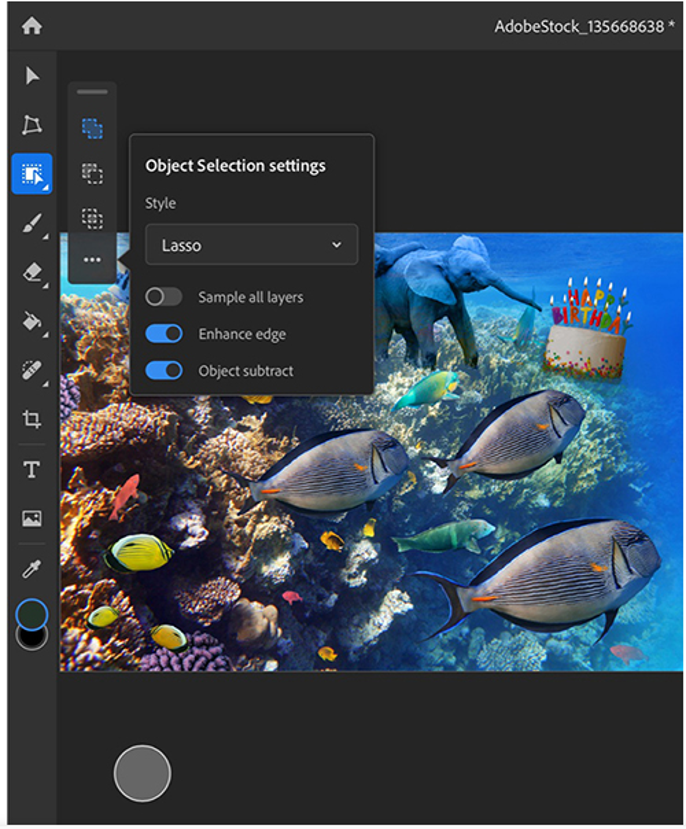
Task: Disable Object subtract toggle
Action: click(x=164, y=371)
